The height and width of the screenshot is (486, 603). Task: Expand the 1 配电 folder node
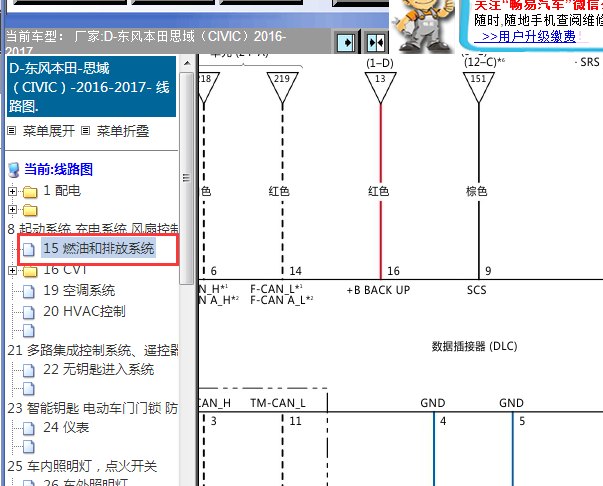[x=12, y=191]
